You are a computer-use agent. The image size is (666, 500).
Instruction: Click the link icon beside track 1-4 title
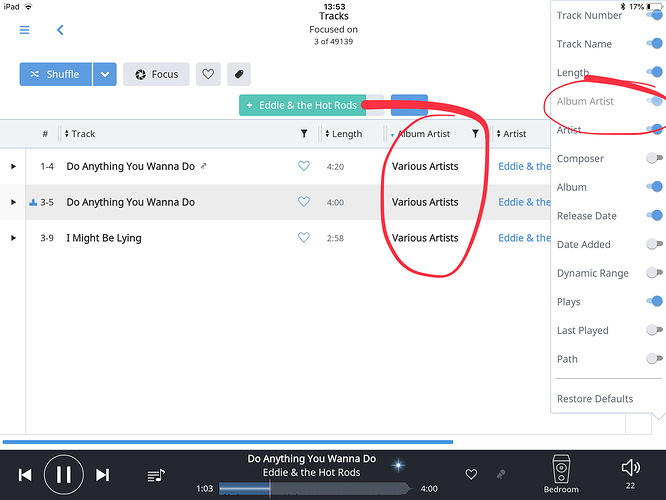click(203, 166)
